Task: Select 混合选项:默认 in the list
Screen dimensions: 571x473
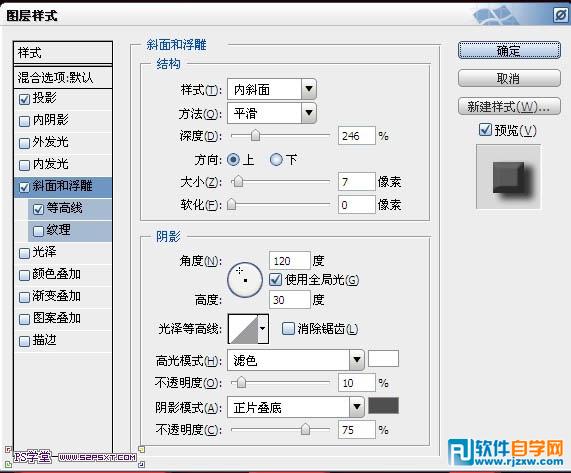Action: coord(63,77)
